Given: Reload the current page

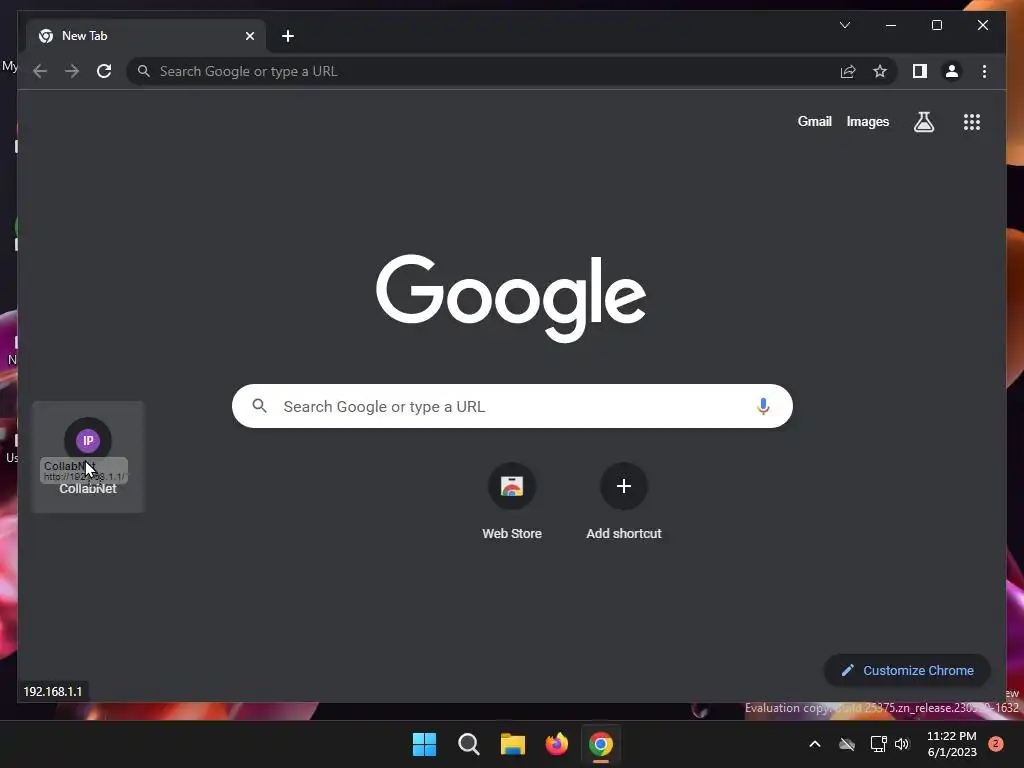Looking at the screenshot, I should [104, 71].
